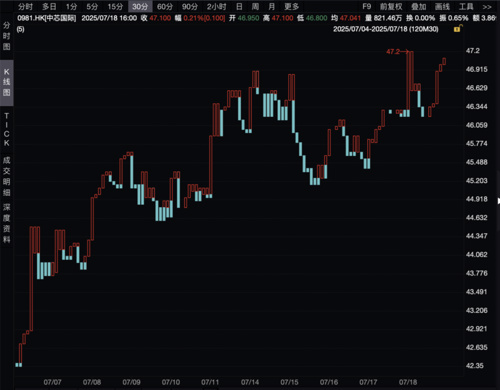Screen dimensions: 500x390
Task: Select the K线图 sidebar view
Action: (x=7, y=82)
